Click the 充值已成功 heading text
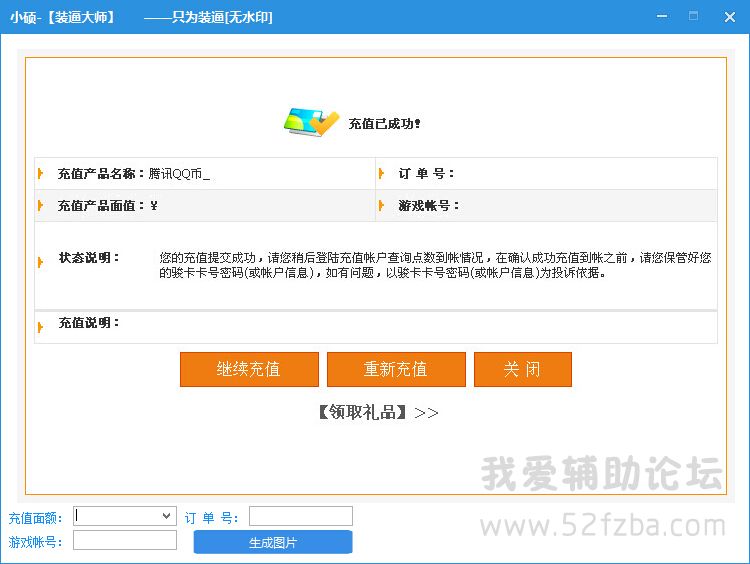Screen dimensions: 750x564 [x=385, y=124]
